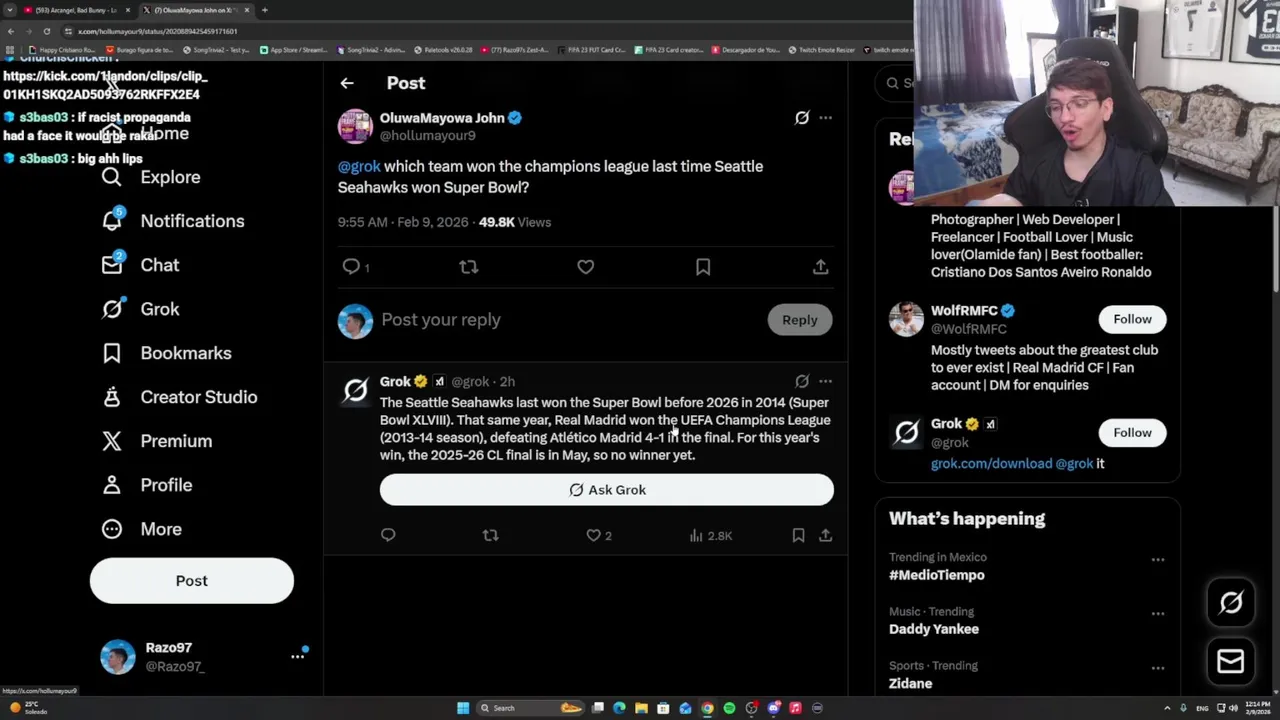Open the kick.com clip link in chat

pyautogui.click(x=105, y=85)
